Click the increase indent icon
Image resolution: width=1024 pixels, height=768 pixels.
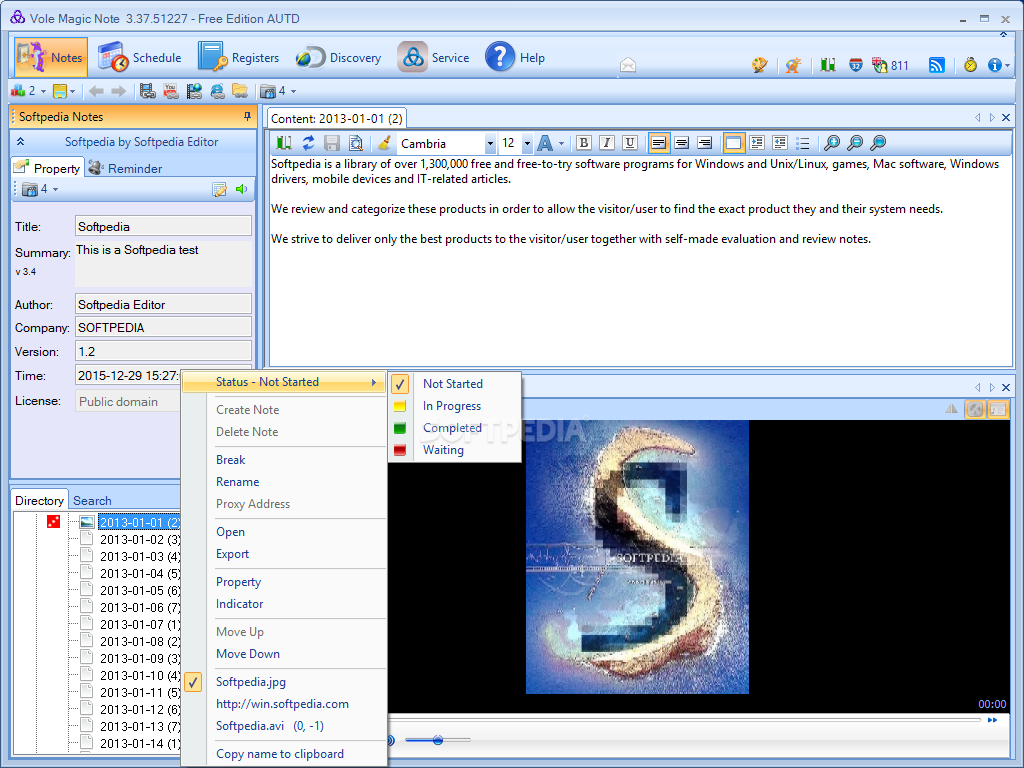point(757,142)
